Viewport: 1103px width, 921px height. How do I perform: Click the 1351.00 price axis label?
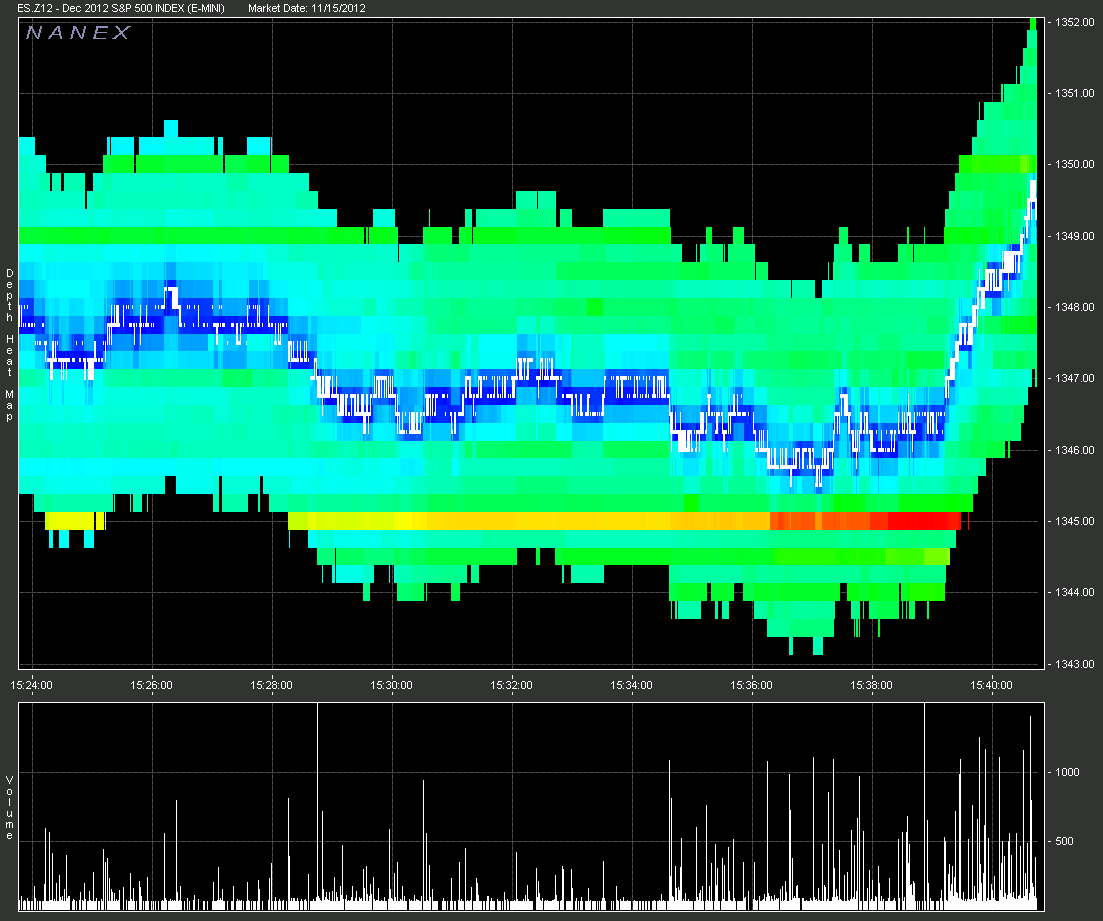pyautogui.click(x=1074, y=93)
